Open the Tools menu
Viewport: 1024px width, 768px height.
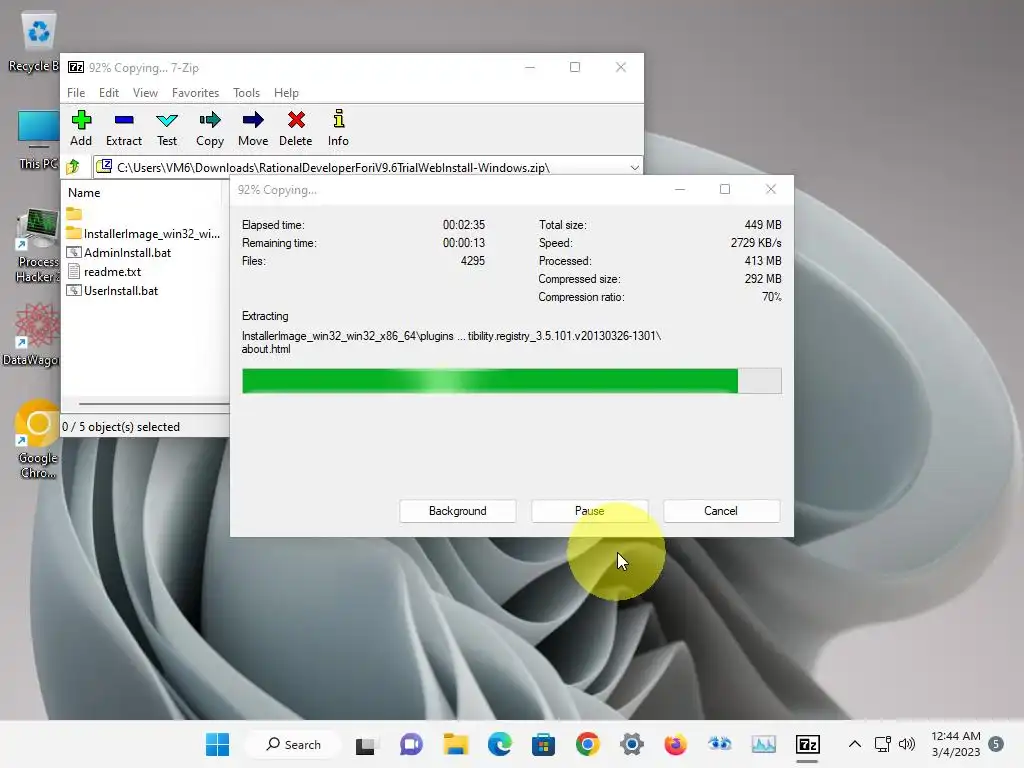click(x=246, y=93)
